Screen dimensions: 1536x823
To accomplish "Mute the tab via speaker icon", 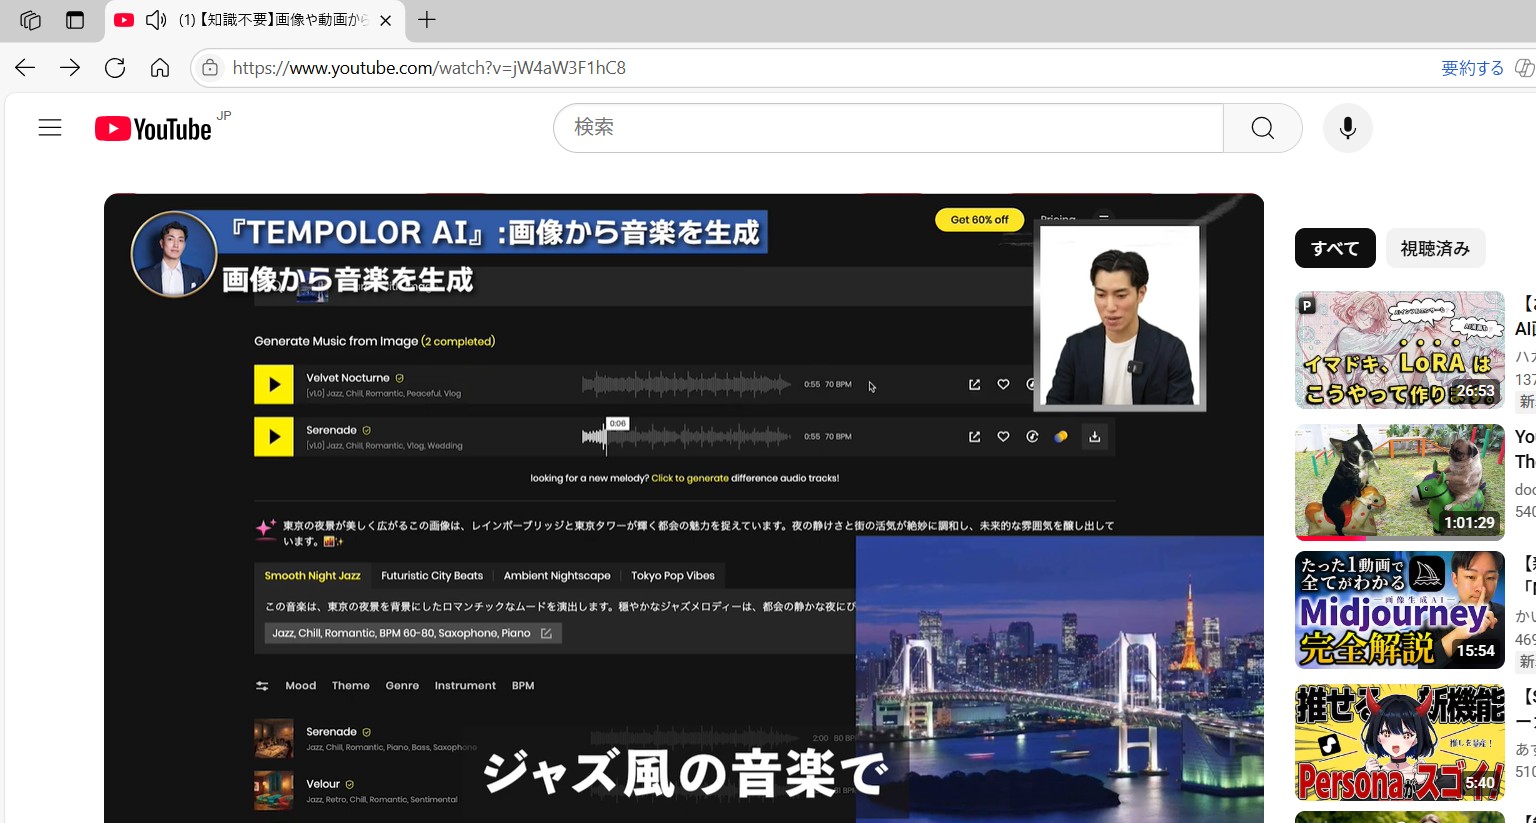I will point(155,20).
